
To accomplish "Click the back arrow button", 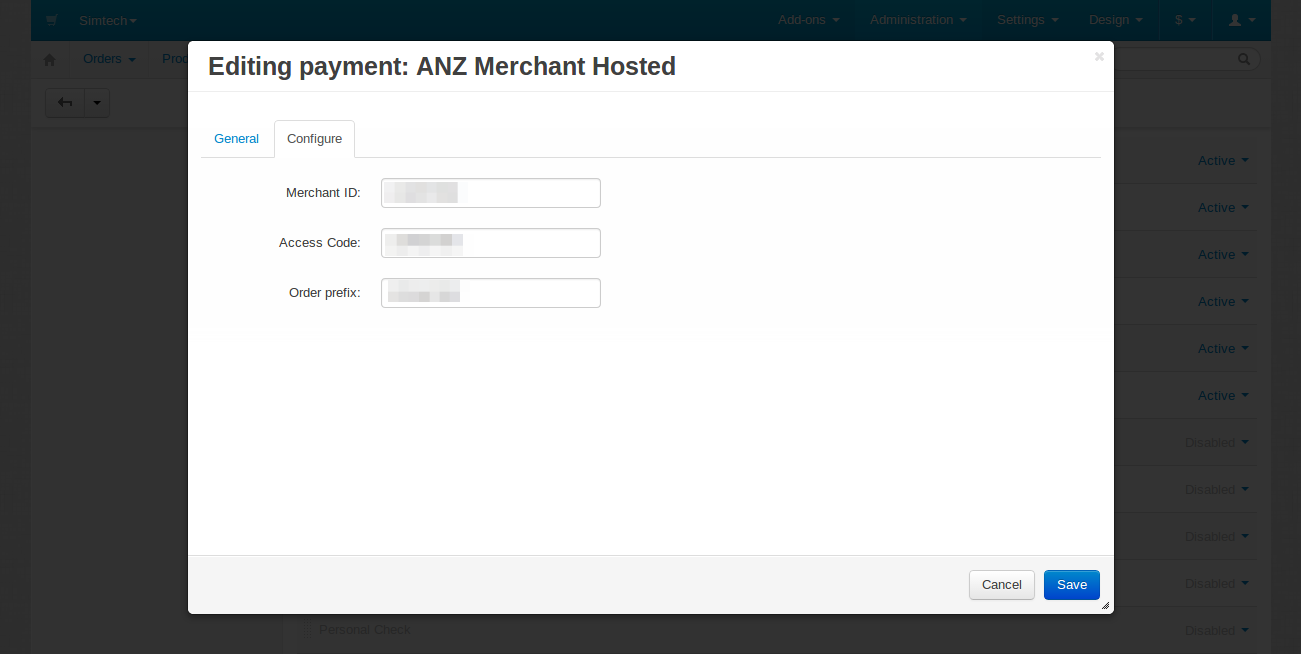I will coord(65,102).
